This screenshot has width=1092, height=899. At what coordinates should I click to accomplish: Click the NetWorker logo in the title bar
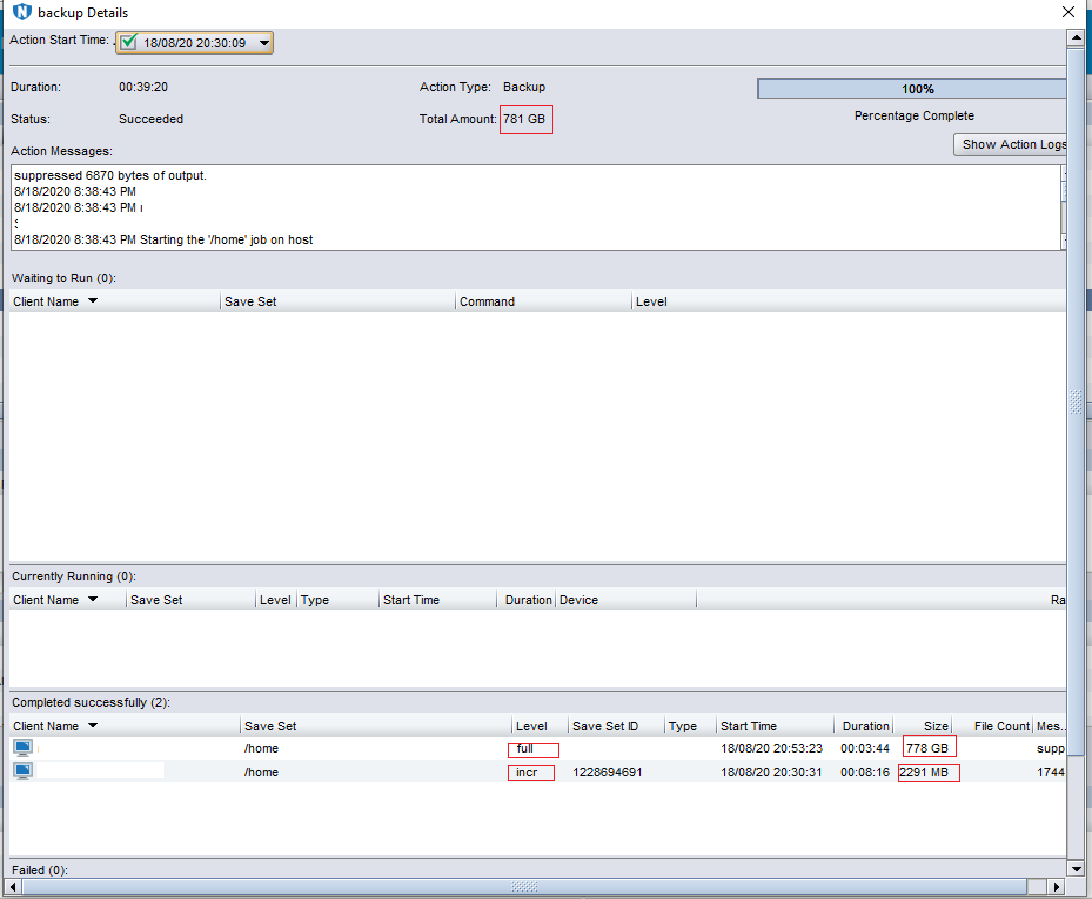click(22, 12)
